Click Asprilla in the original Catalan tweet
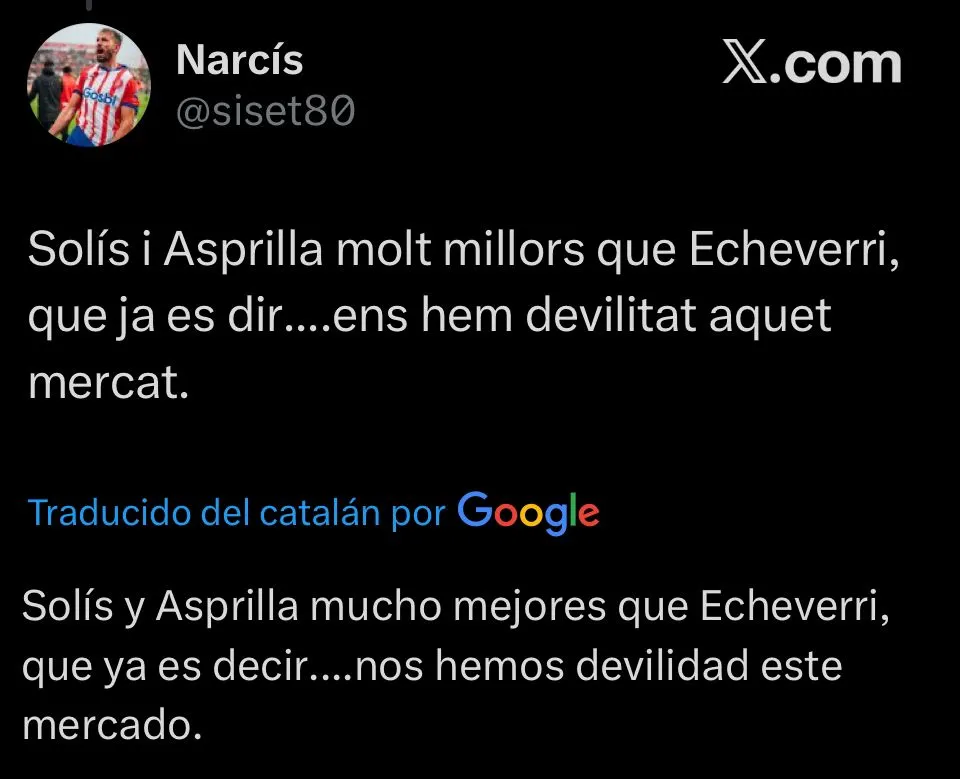The height and width of the screenshot is (779, 960). click(242, 250)
